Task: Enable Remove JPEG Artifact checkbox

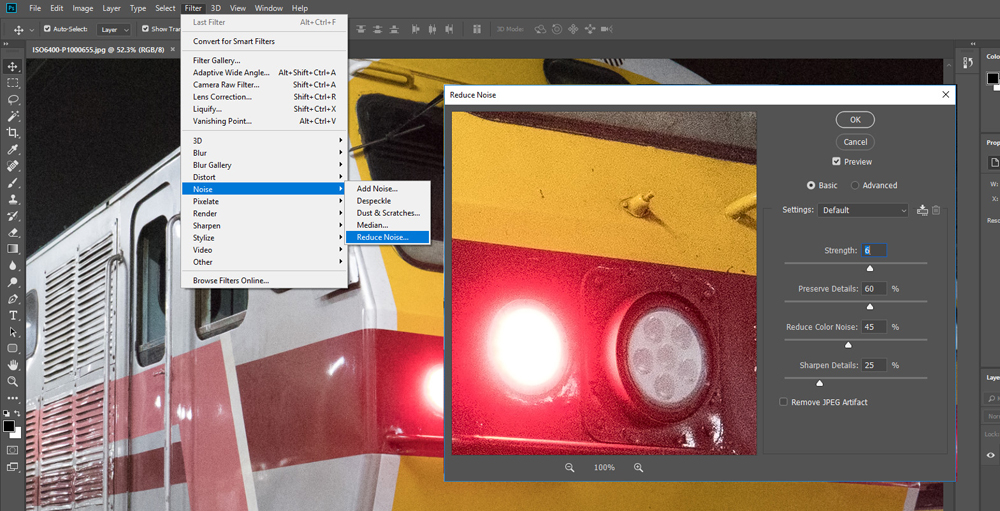Action: click(x=783, y=402)
